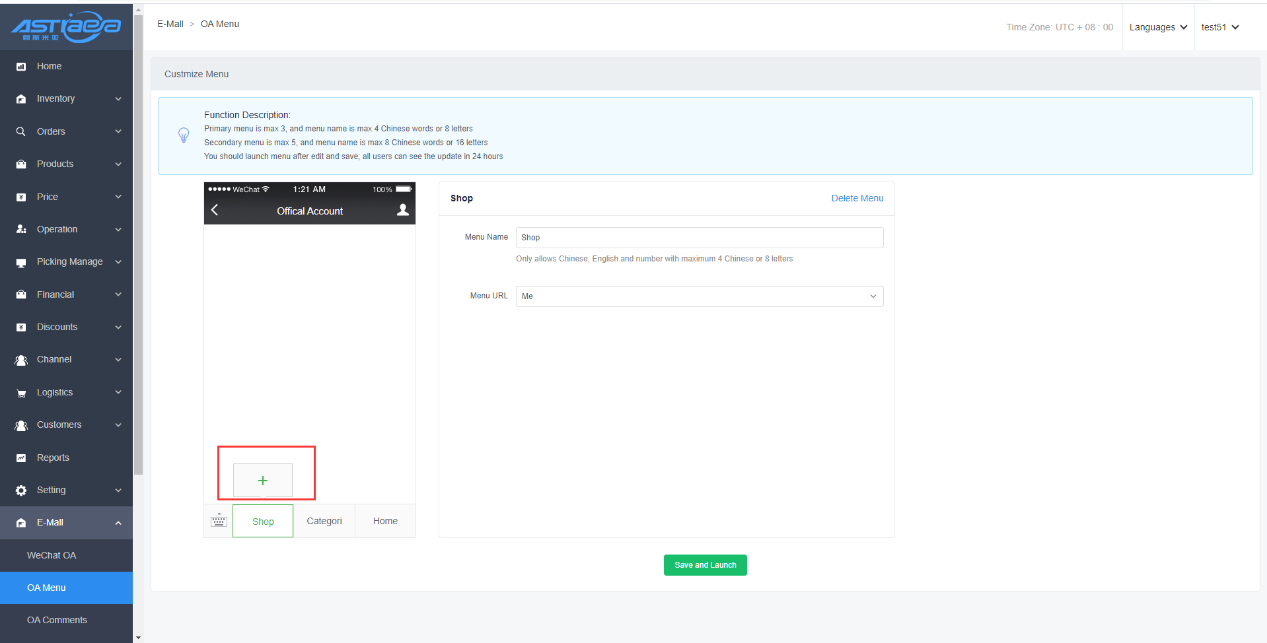Click the Setting gear icon
The height and width of the screenshot is (643, 1267).
pos(21,491)
